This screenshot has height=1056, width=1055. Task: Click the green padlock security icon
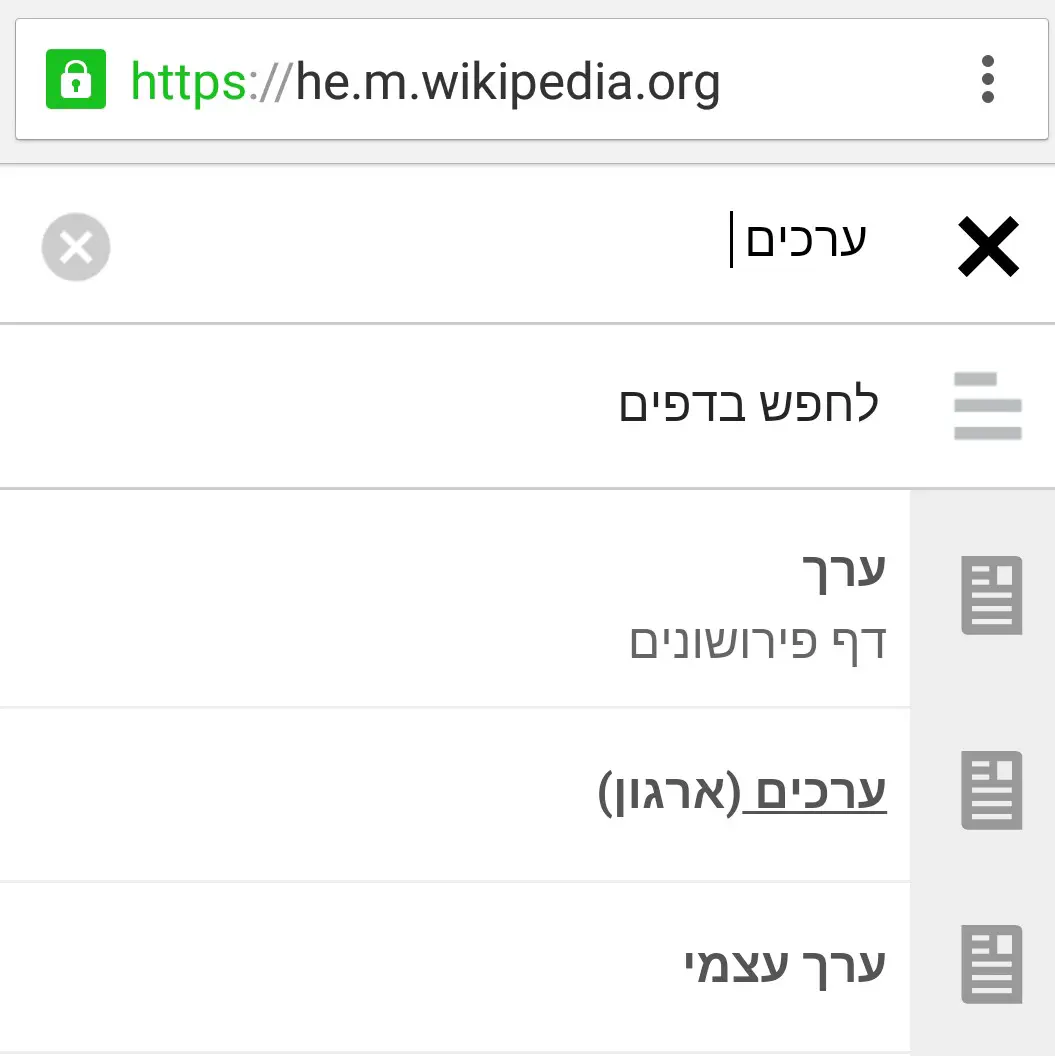click(x=76, y=80)
